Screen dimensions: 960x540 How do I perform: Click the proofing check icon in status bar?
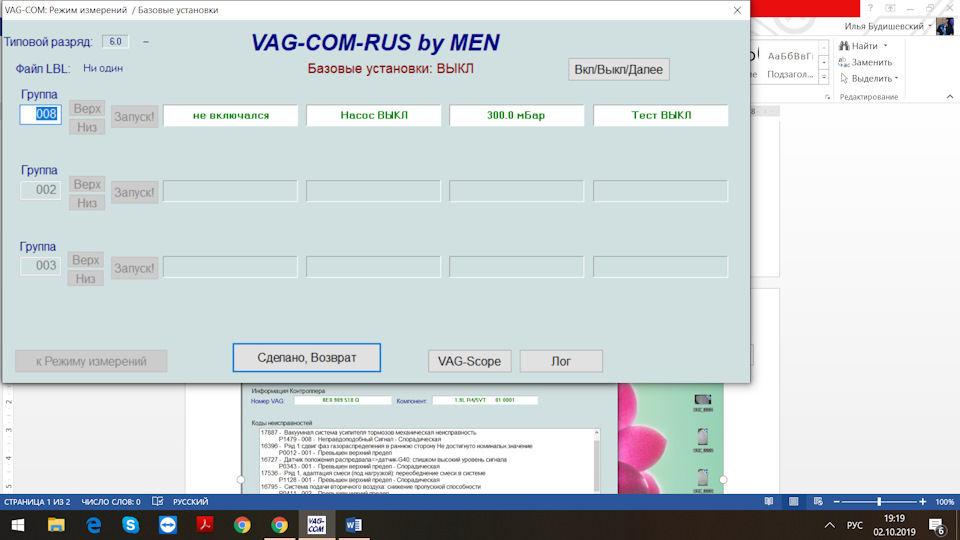157,502
